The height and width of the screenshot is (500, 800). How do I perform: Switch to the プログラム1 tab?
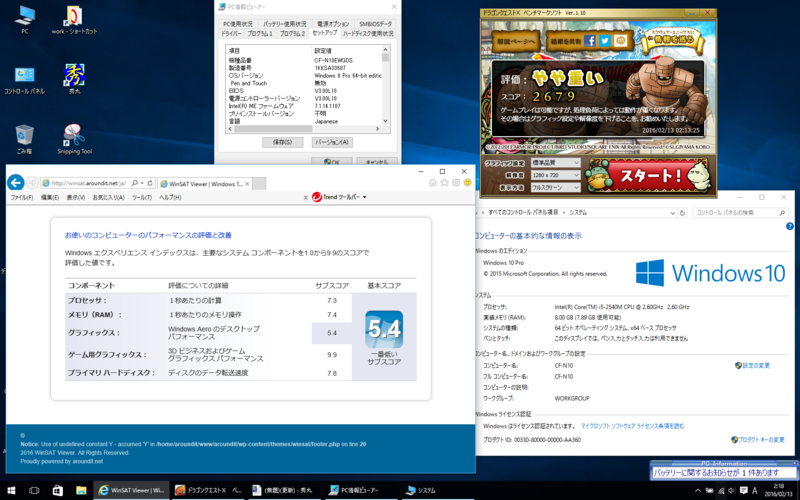pyautogui.click(x=260, y=34)
